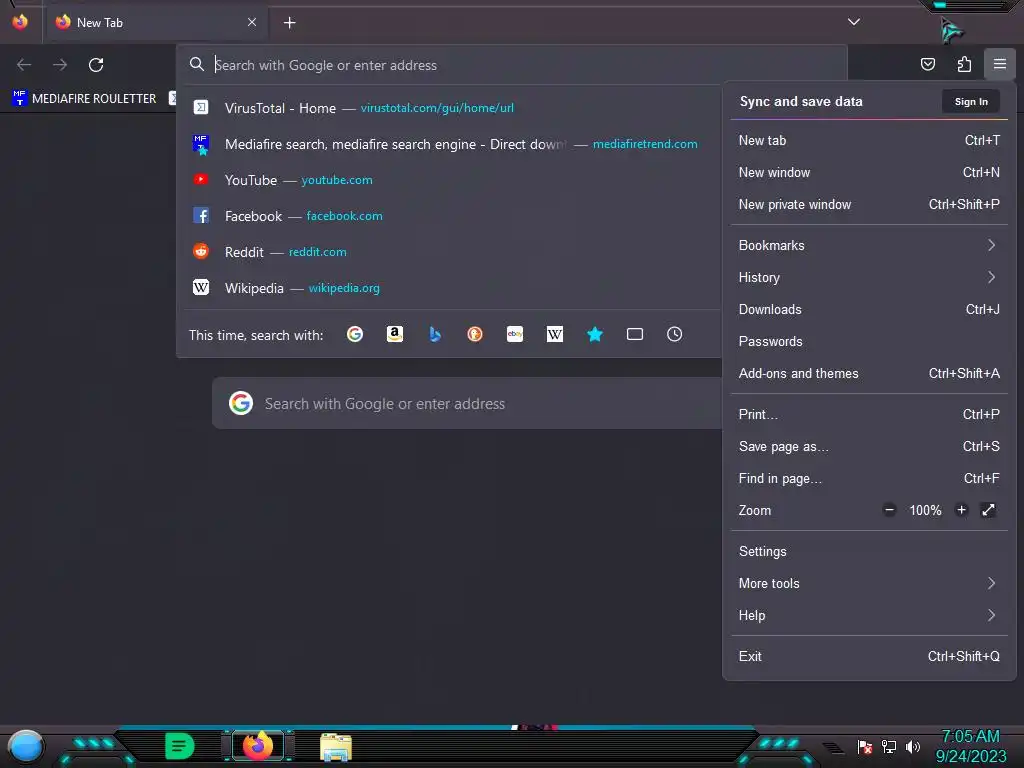Image resolution: width=1024 pixels, height=768 pixels.
Task: Click the page's Google search box
Action: click(x=467, y=404)
